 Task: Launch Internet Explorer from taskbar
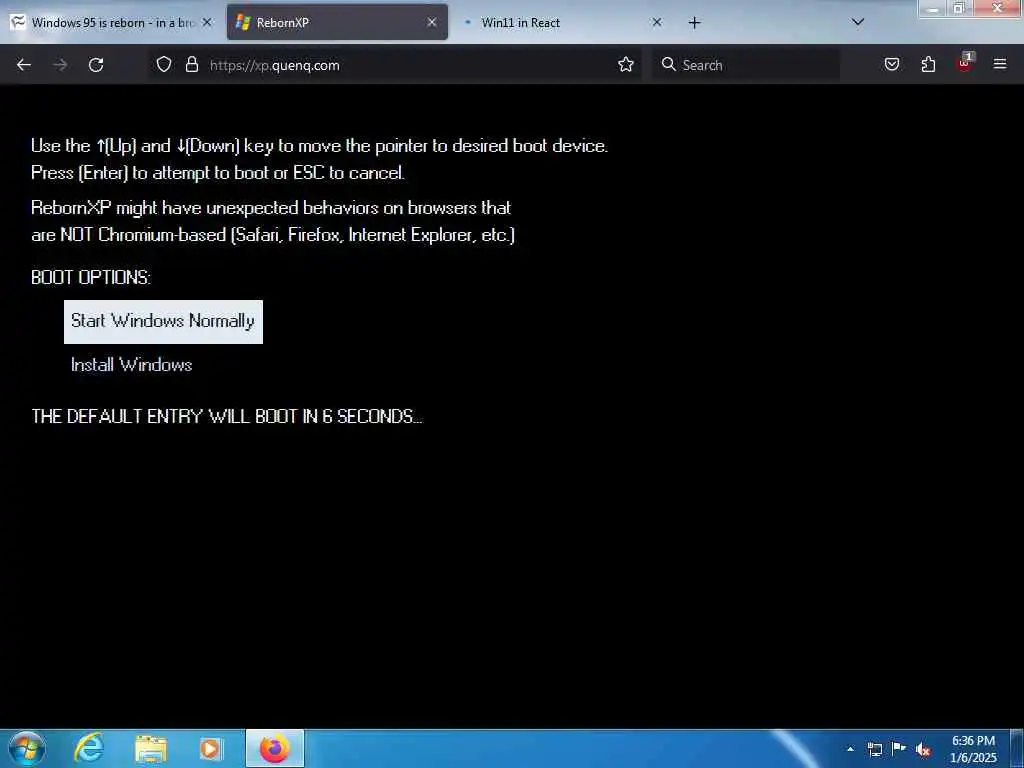tap(89, 748)
